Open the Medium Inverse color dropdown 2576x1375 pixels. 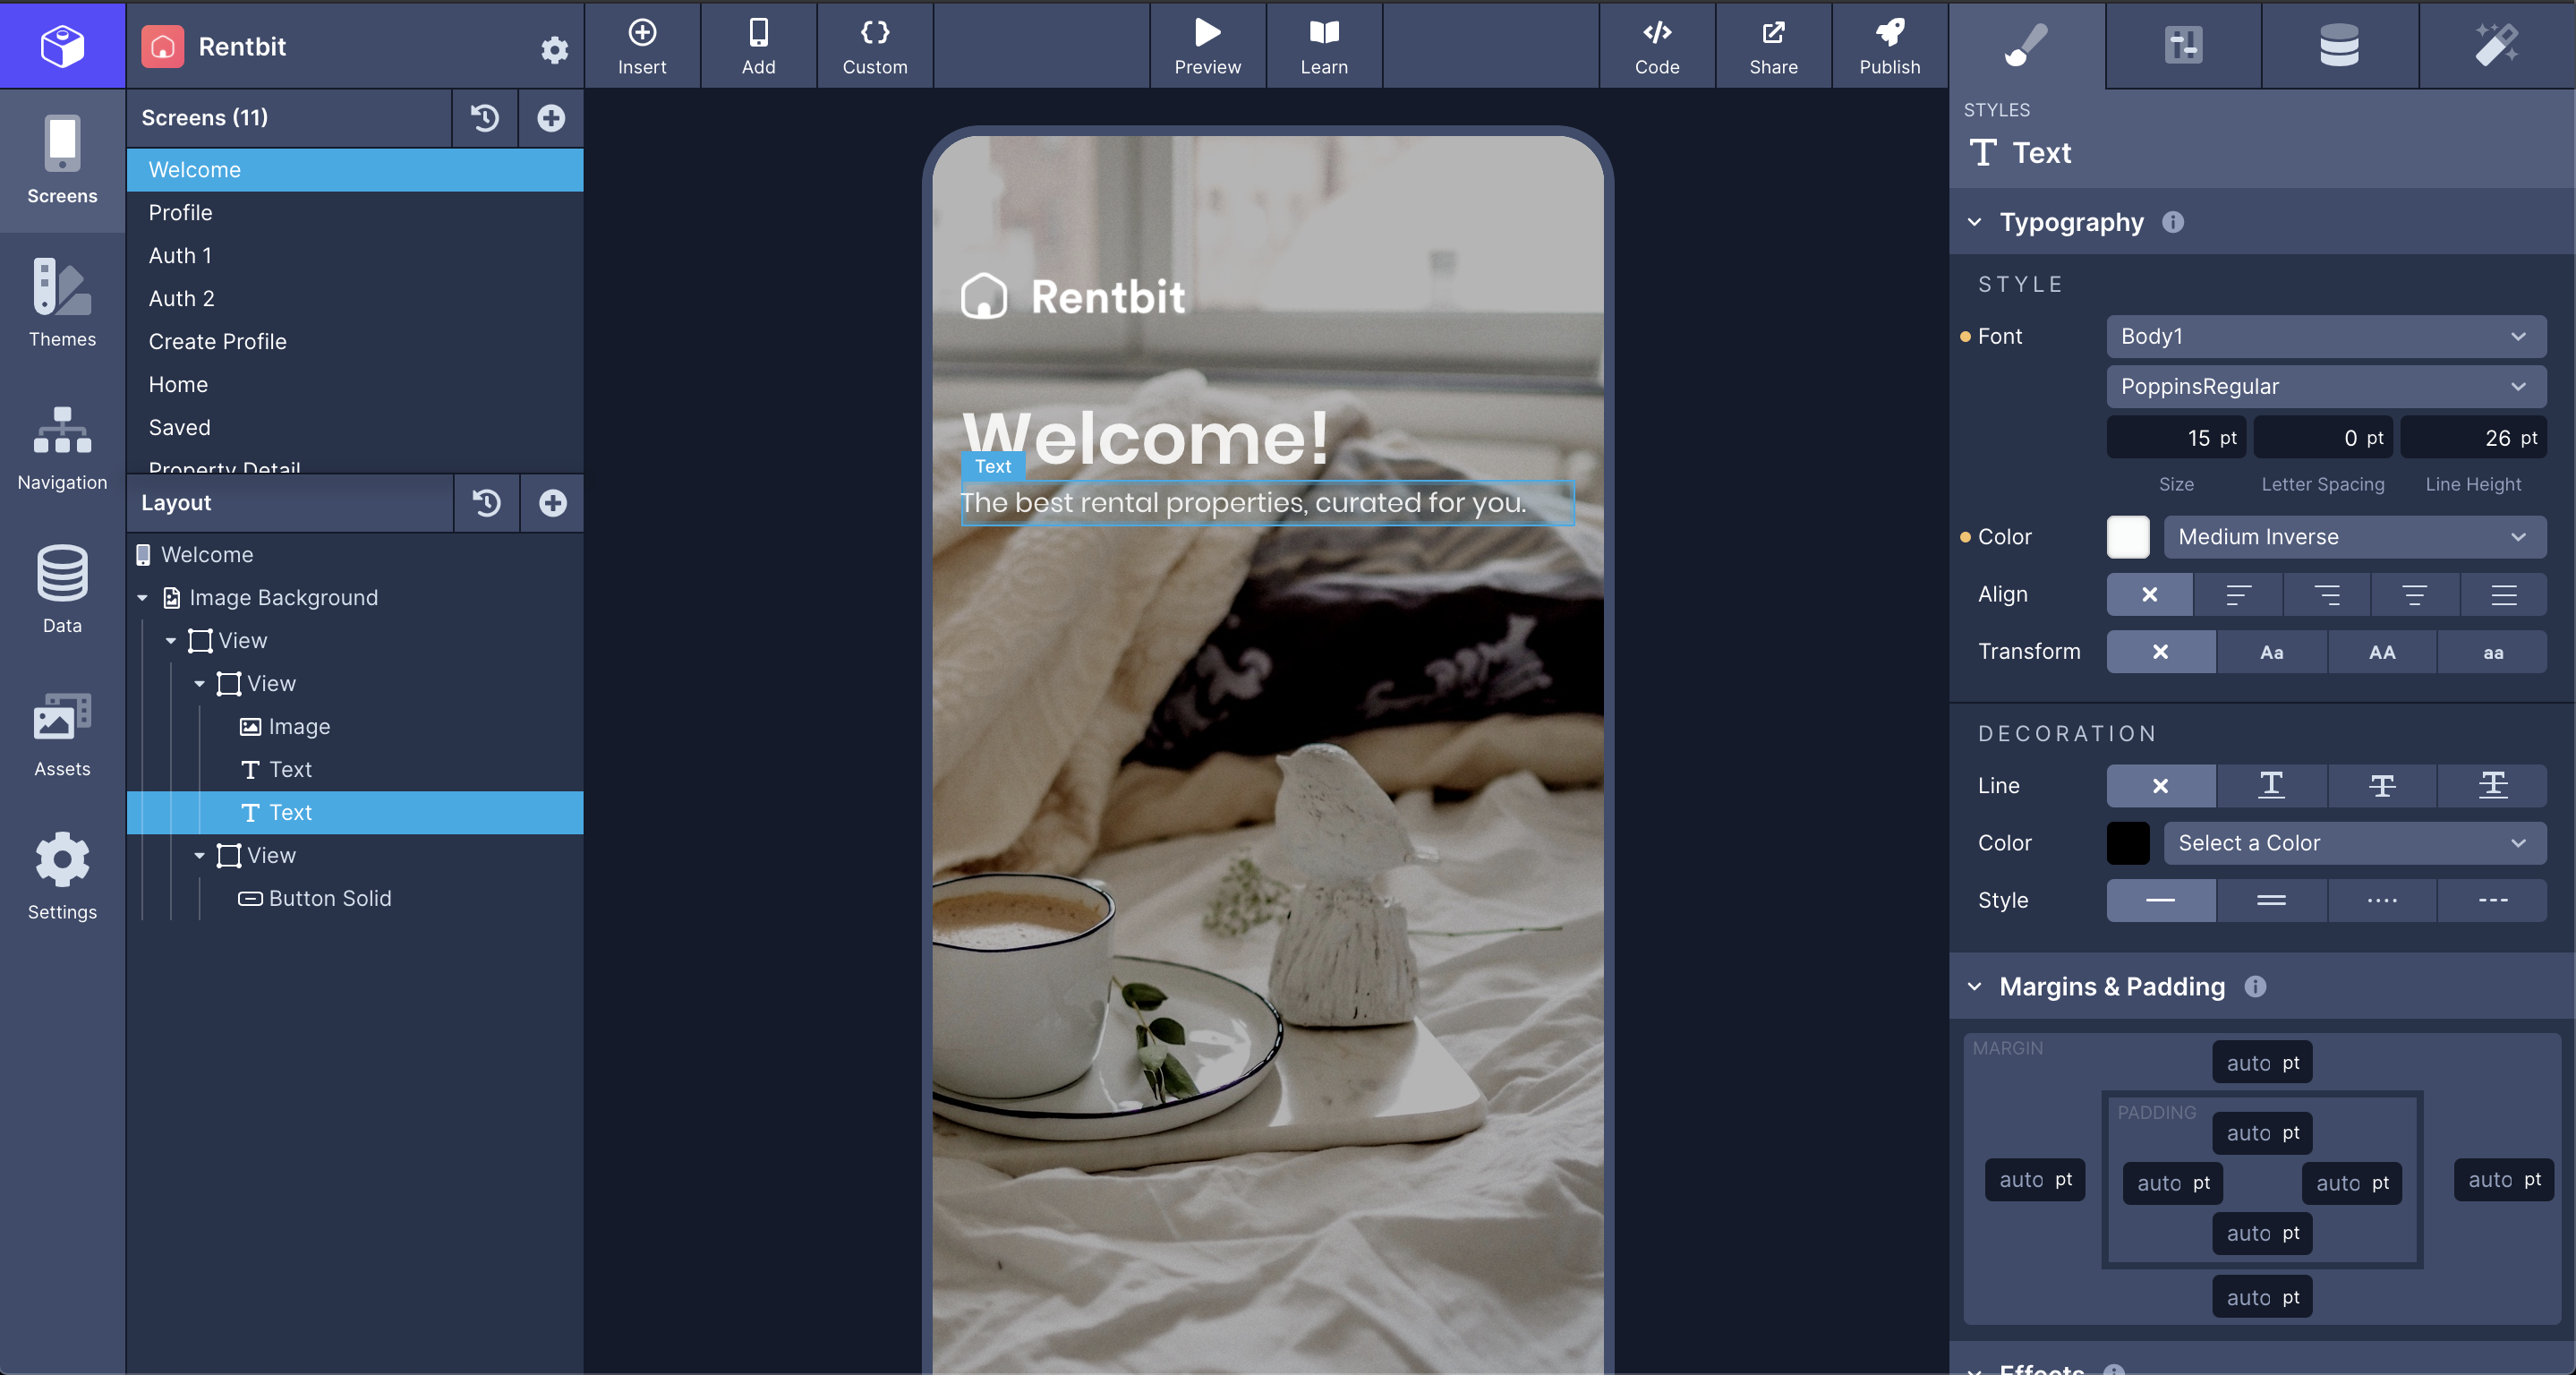pyautogui.click(x=2354, y=537)
